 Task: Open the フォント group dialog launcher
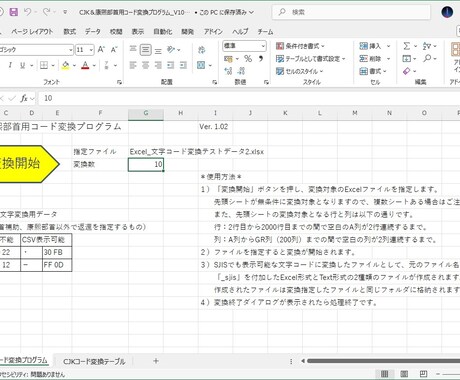tap(119, 82)
